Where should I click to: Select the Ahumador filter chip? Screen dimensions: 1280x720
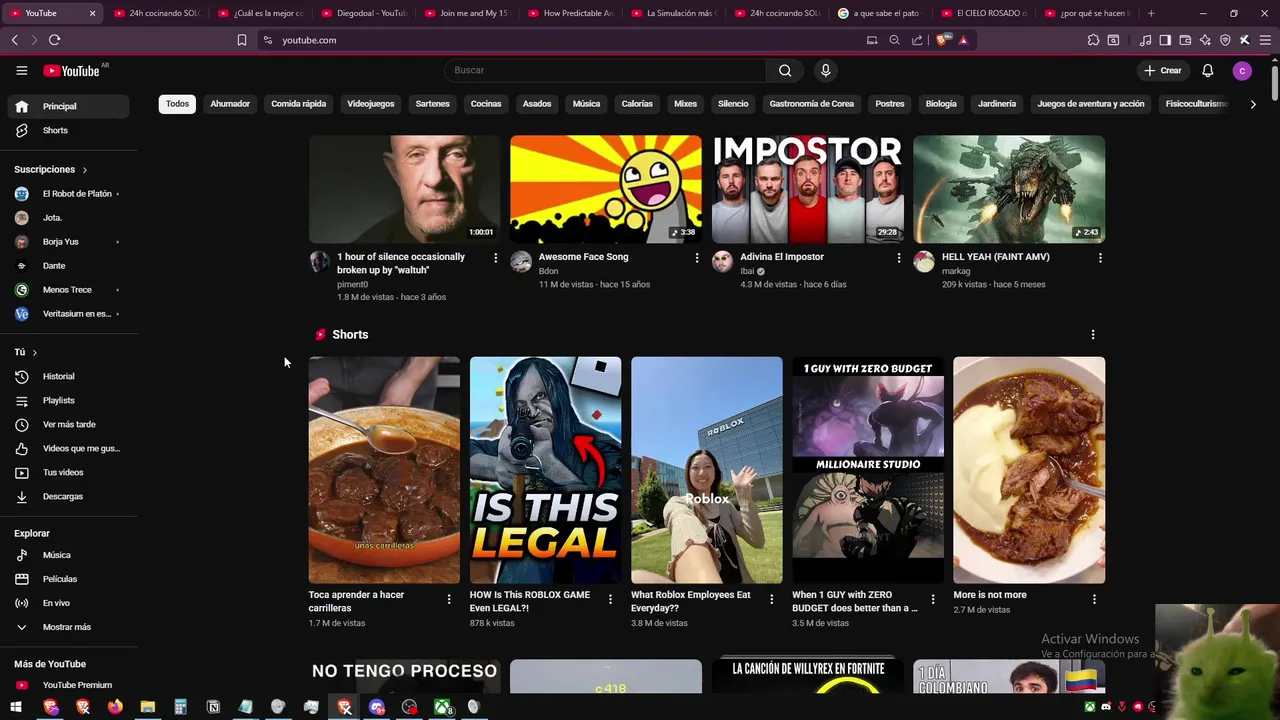[230, 104]
